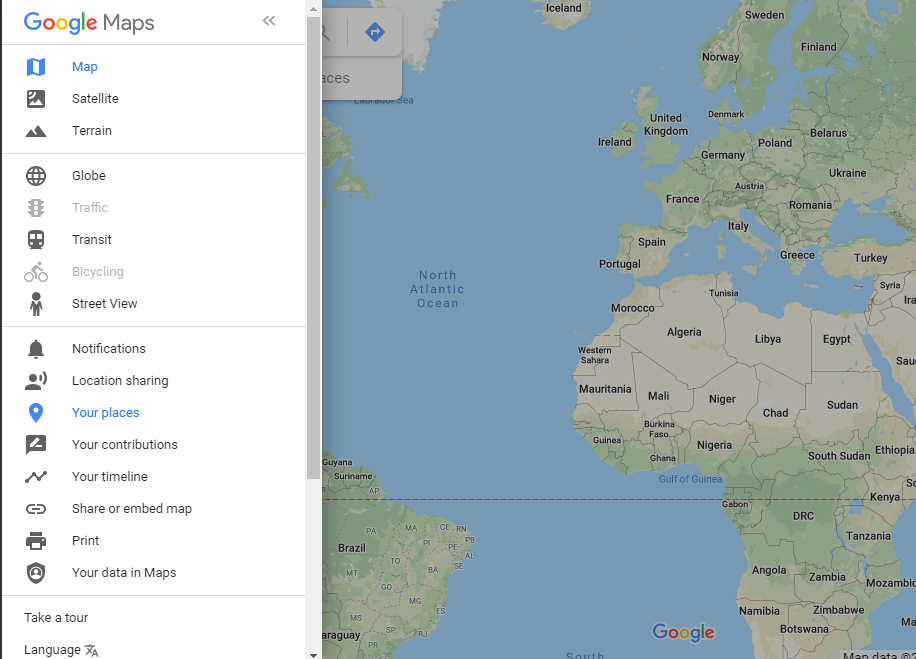This screenshot has width=916, height=659.
Task: Click the Street View pegman icon
Action: tap(36, 304)
